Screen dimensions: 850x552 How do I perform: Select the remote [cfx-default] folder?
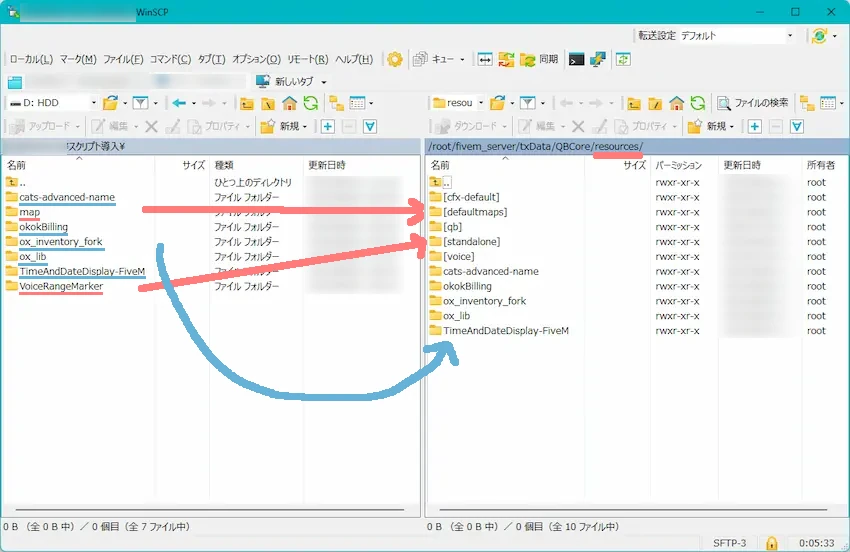point(471,197)
